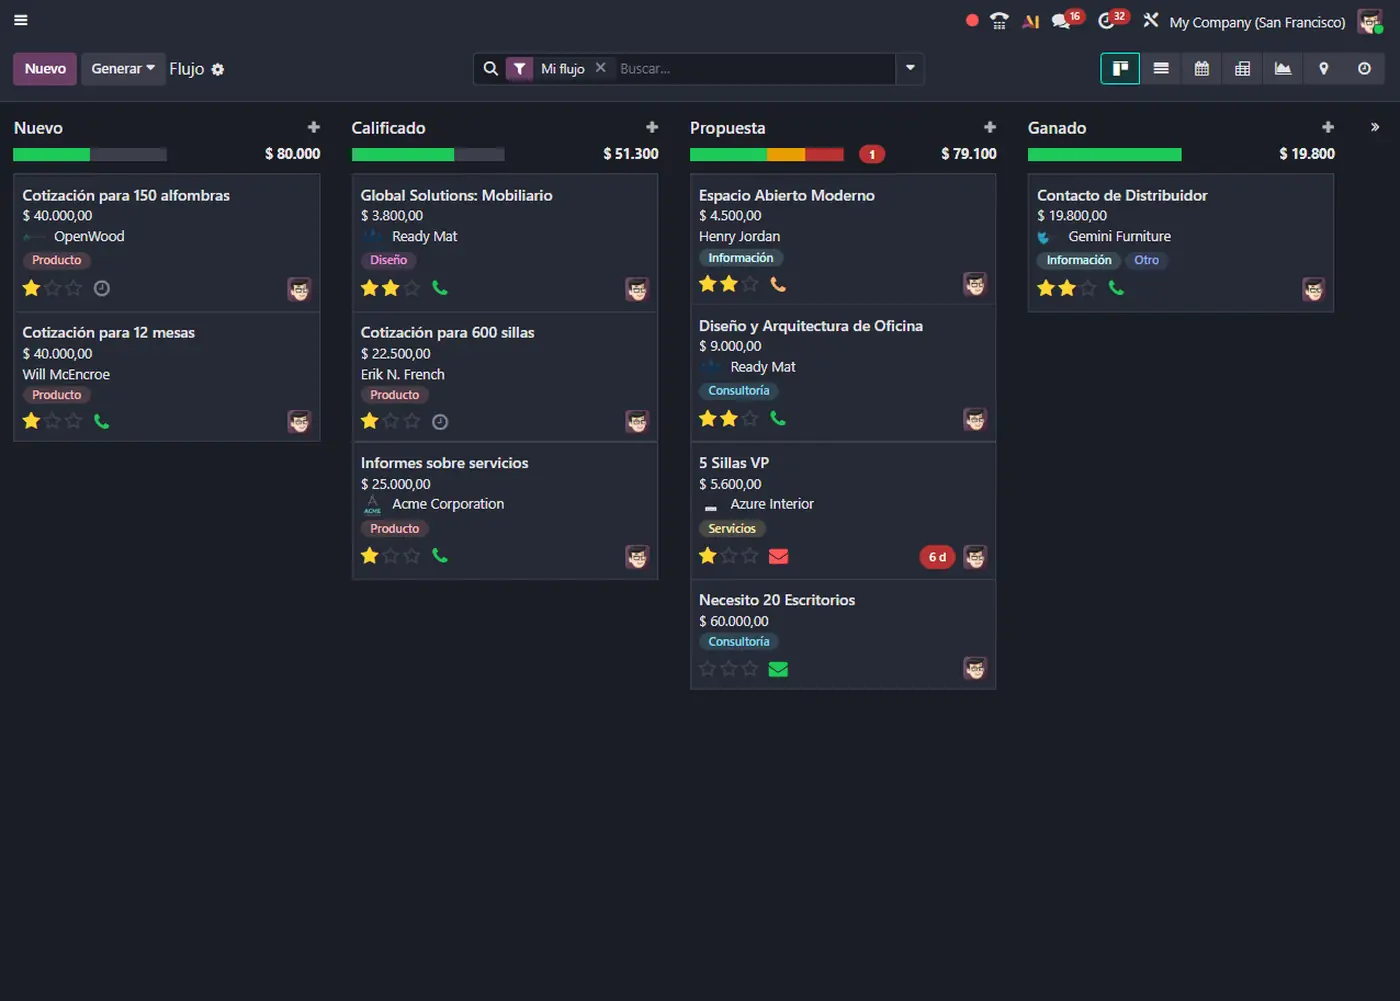Screen dimensions: 1400x1001
Task: Expand the folded column with double chevron
Action: 1375,127
